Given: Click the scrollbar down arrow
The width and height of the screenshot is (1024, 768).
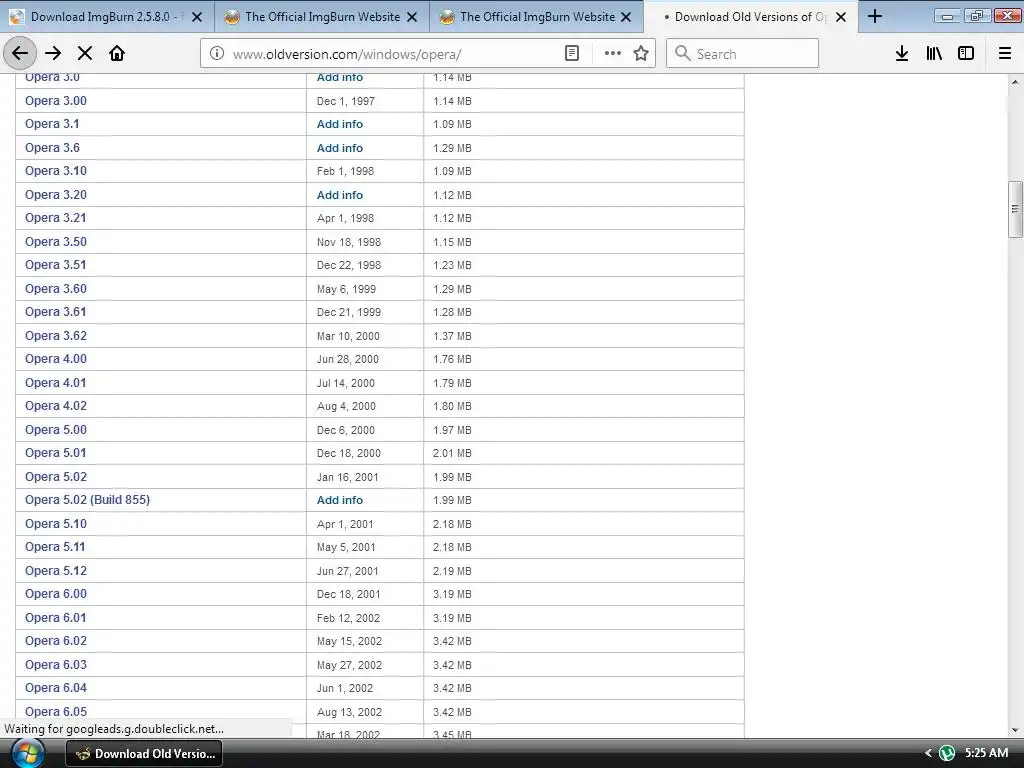Looking at the screenshot, I should point(1015,730).
